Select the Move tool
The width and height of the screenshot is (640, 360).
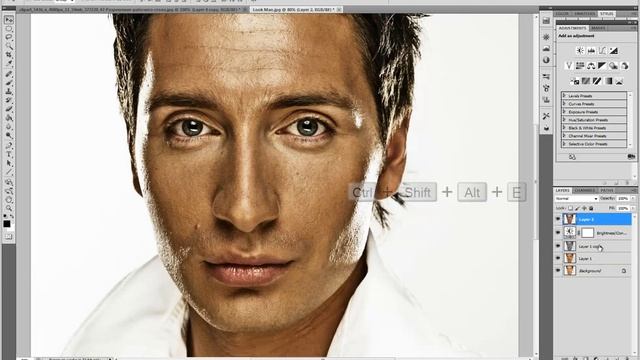[x=9, y=20]
